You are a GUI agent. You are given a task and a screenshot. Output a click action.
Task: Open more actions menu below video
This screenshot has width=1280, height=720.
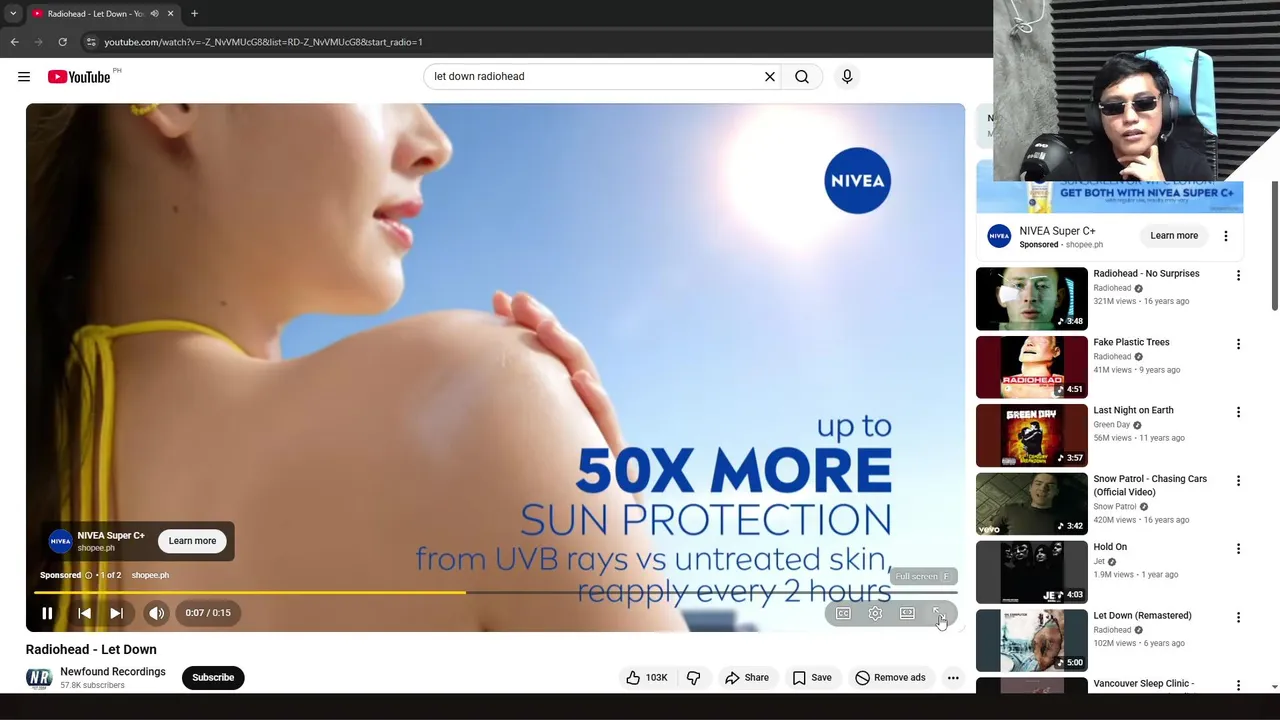(953, 677)
